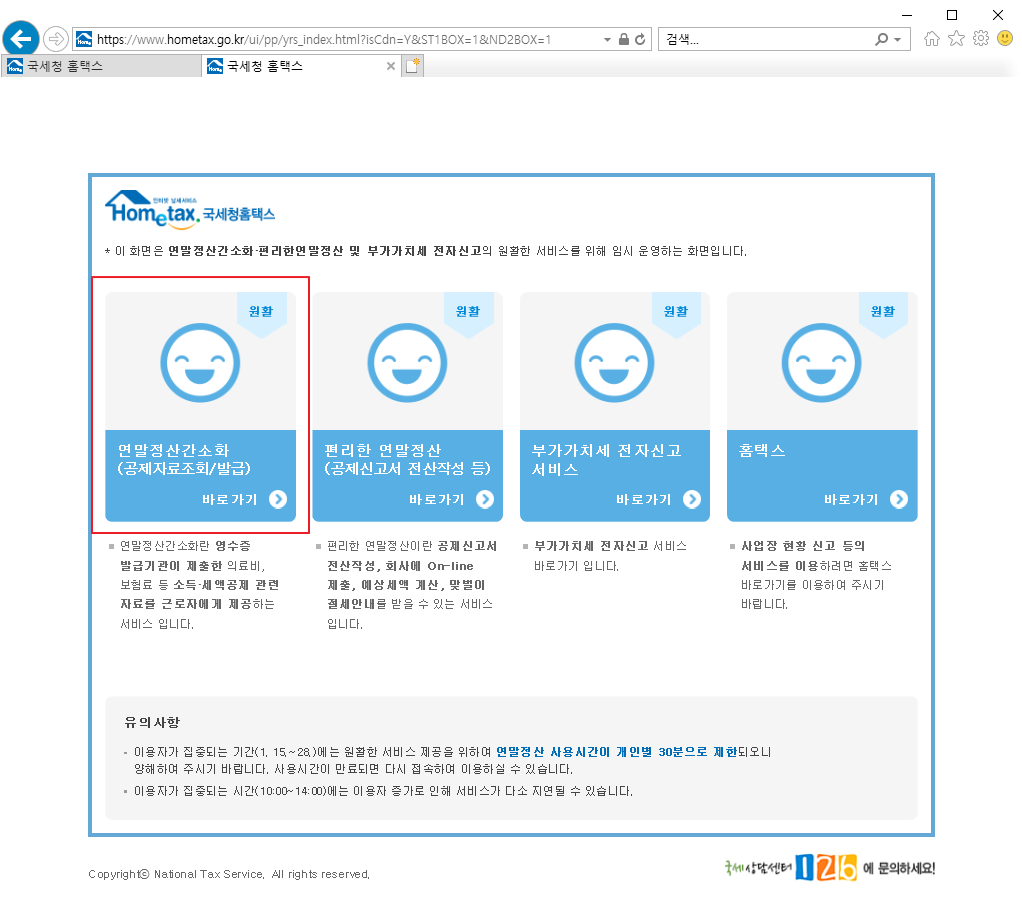Minimize the browser window

tap(907, 15)
